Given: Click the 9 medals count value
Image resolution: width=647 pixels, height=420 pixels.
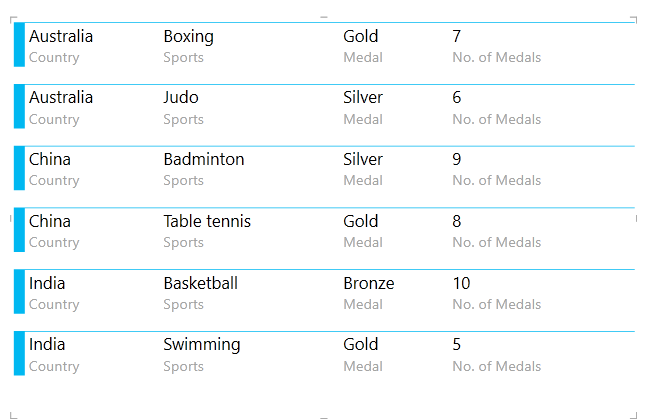Looking at the screenshot, I should click(x=456, y=160).
